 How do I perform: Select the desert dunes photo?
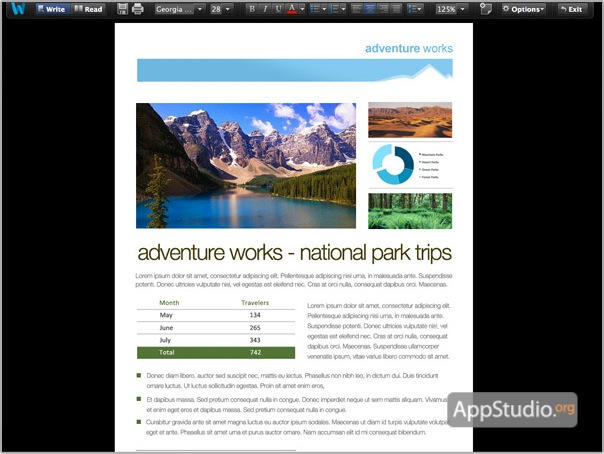click(x=410, y=120)
